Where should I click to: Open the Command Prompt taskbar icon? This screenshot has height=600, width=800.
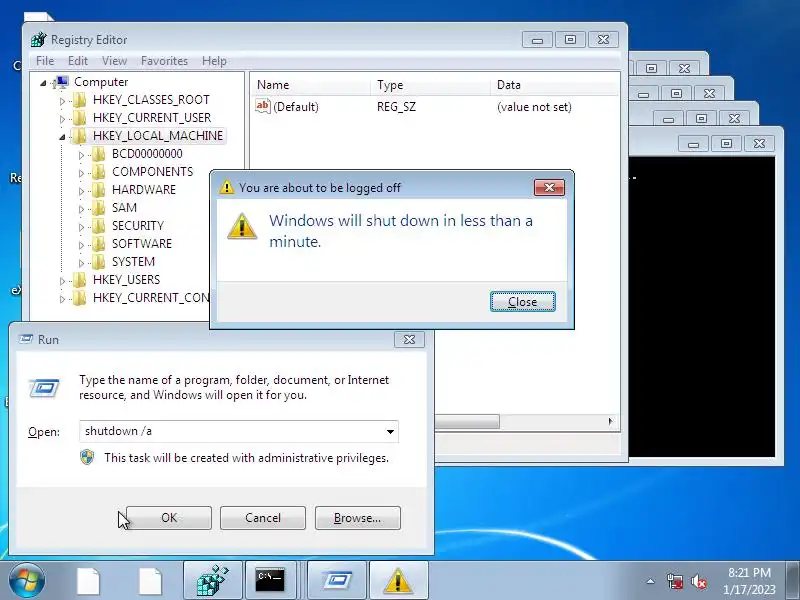[270, 581]
